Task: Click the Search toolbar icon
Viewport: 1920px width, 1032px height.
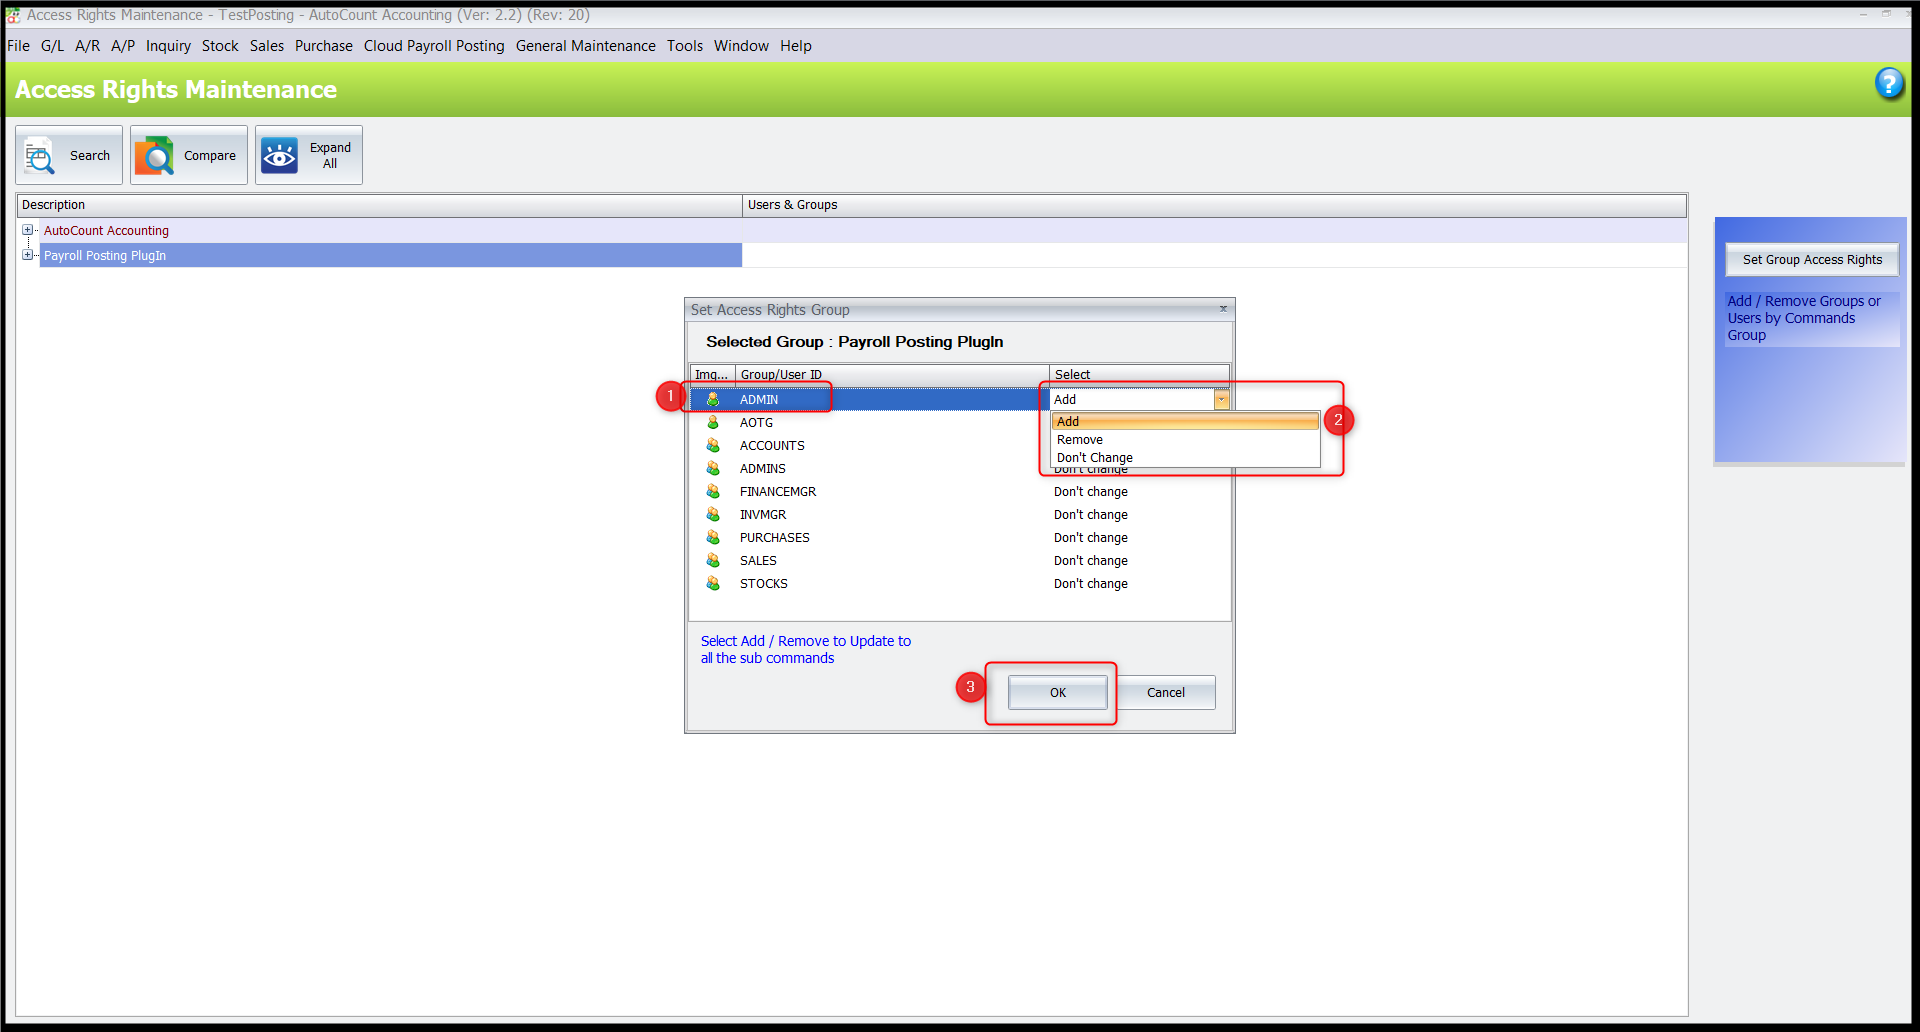Action: click(x=40, y=156)
